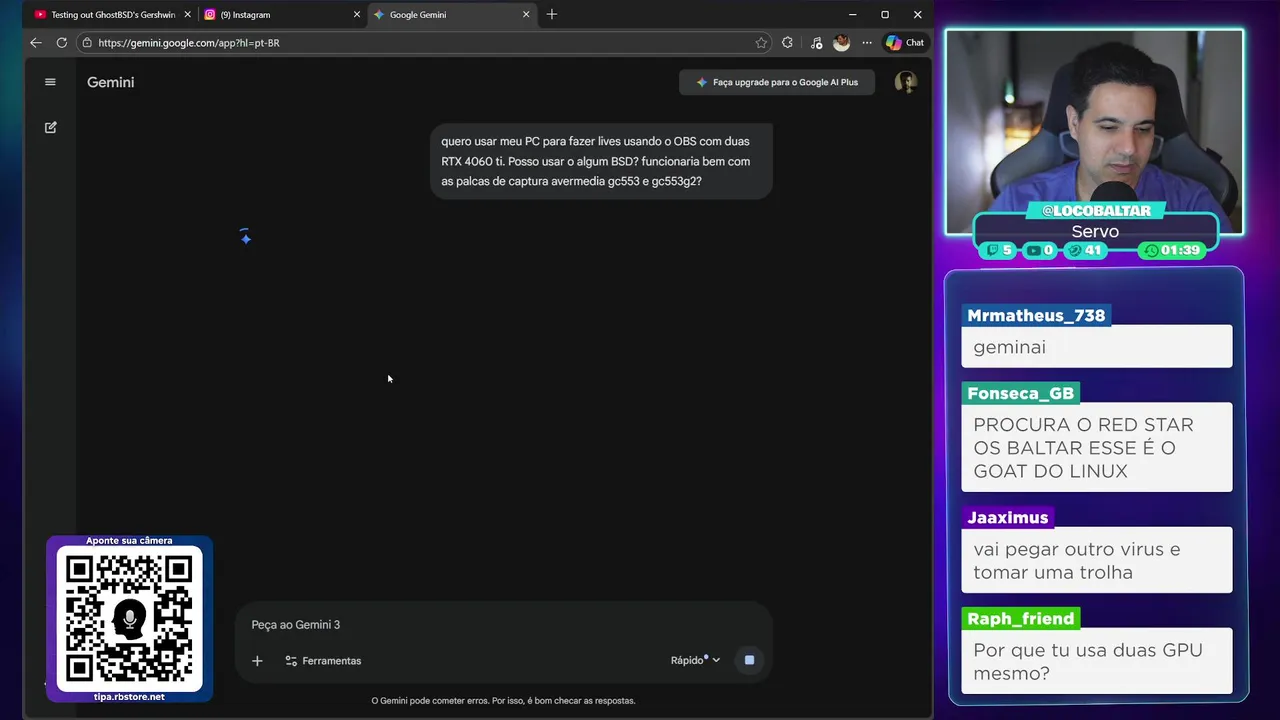Open a new browser tab with plus
Image resolution: width=1280 pixels, height=720 pixels.
(552, 14)
